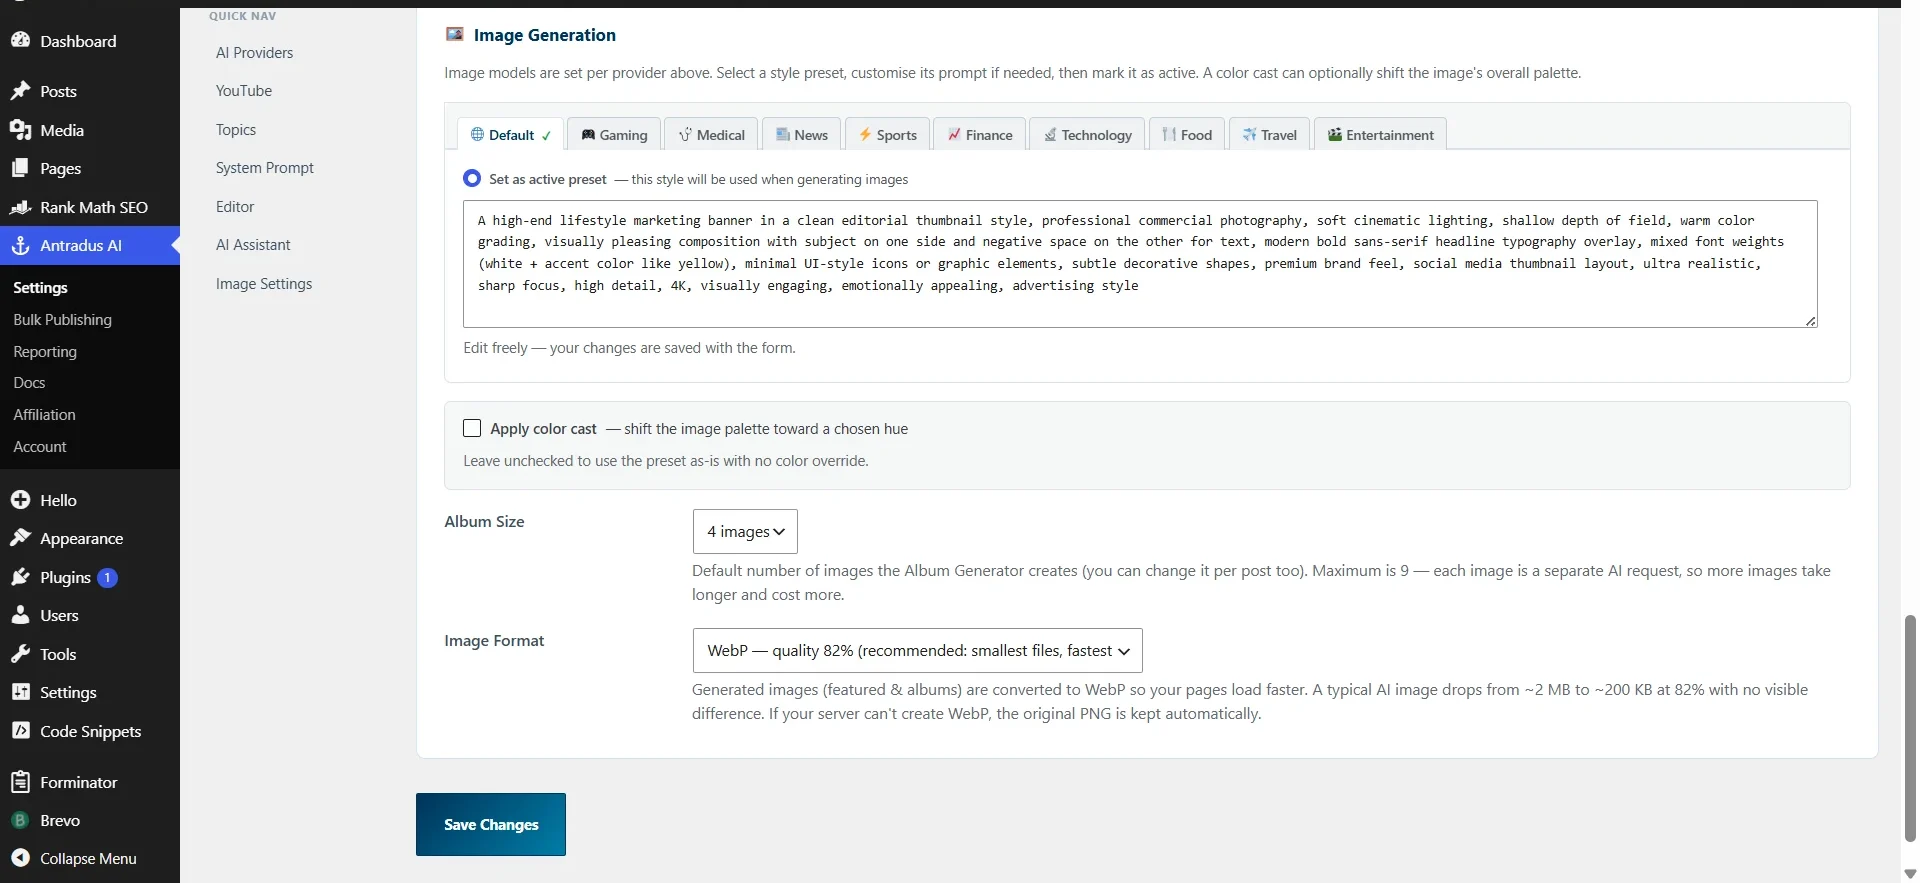Click the Plugins plug icon
1920x883 pixels.
[x=20, y=577]
